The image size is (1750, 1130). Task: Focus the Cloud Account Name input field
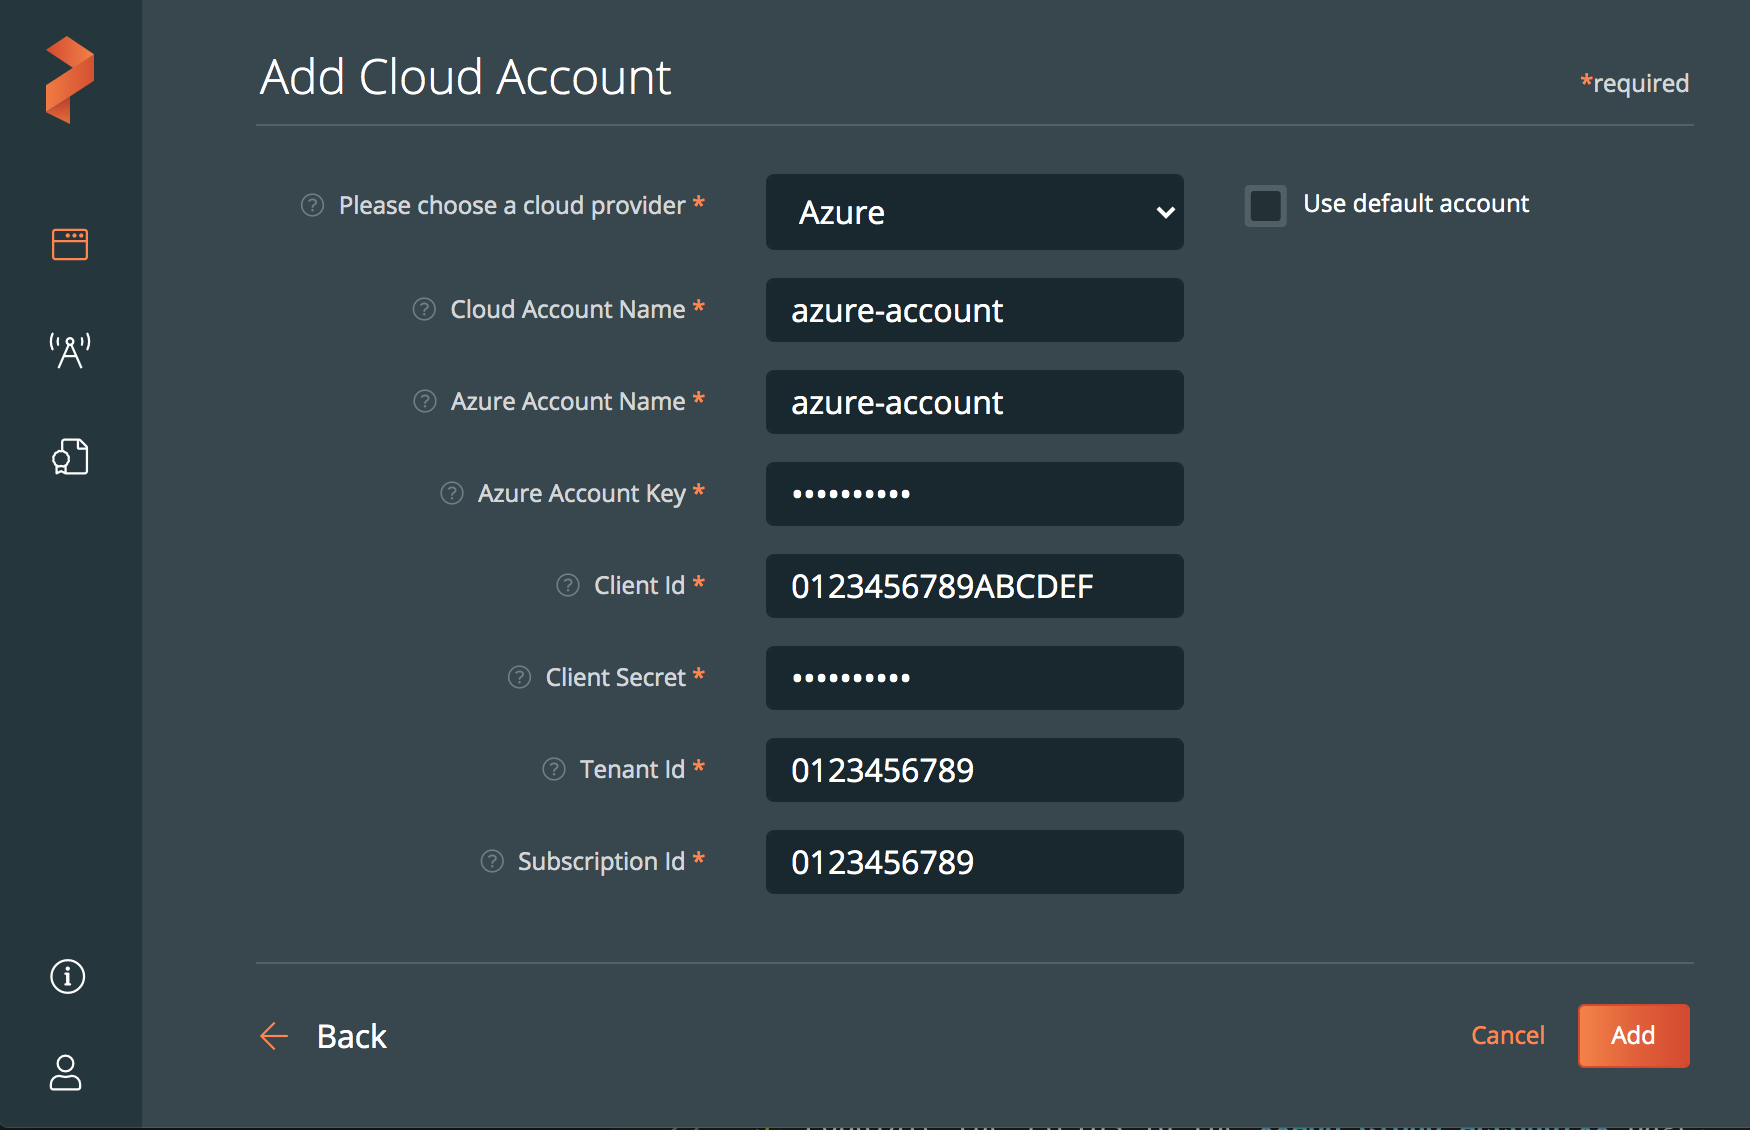point(974,311)
